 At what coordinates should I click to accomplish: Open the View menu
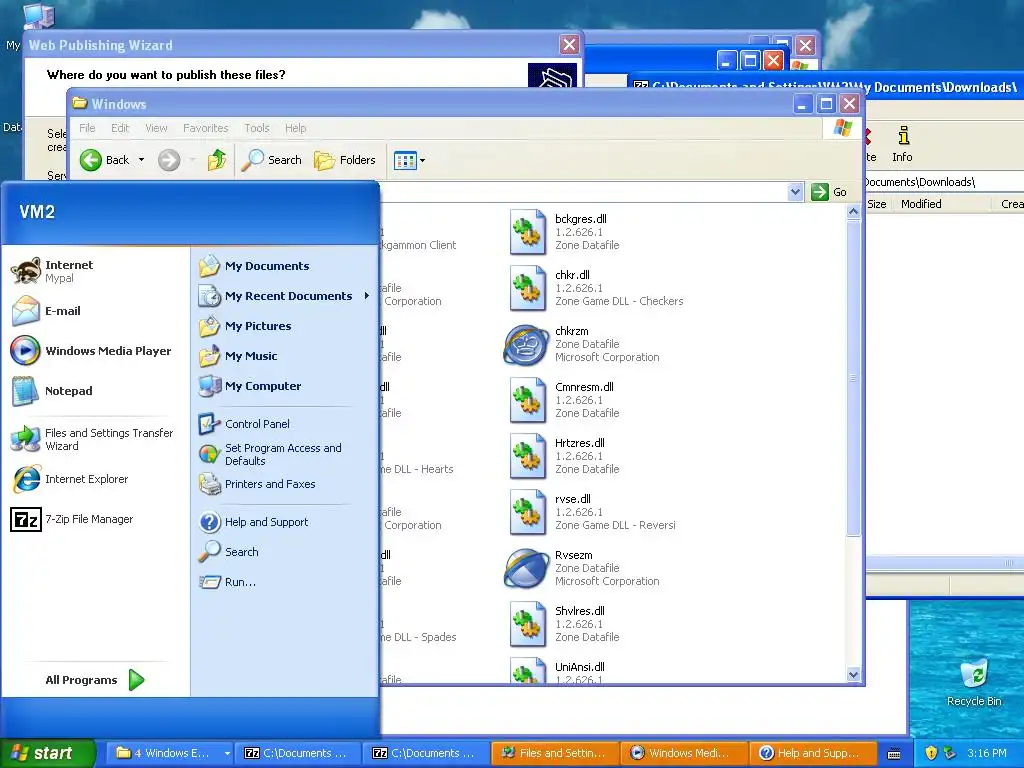tap(156, 128)
